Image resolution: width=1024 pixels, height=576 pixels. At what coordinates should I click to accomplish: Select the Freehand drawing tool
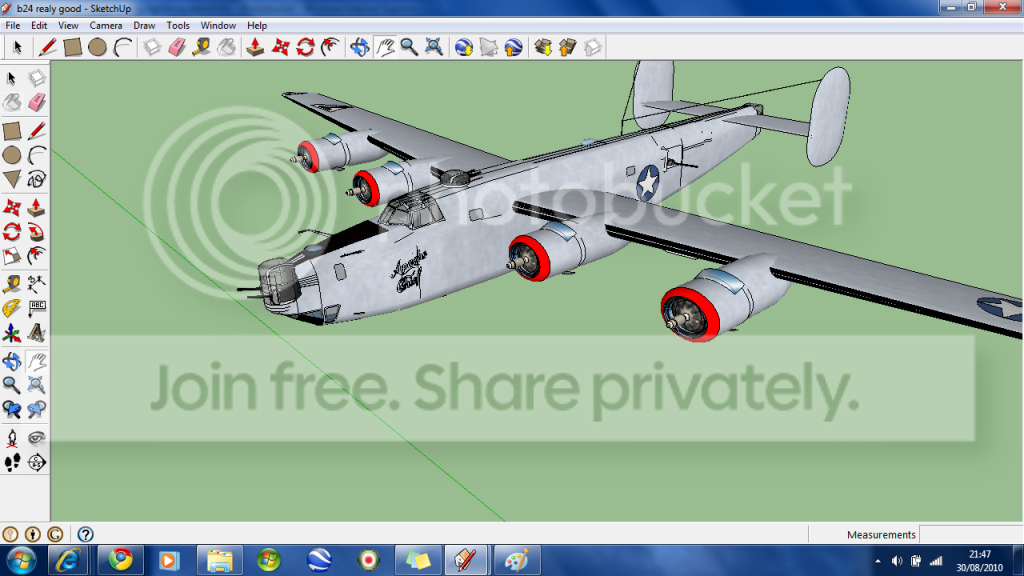click(x=37, y=179)
